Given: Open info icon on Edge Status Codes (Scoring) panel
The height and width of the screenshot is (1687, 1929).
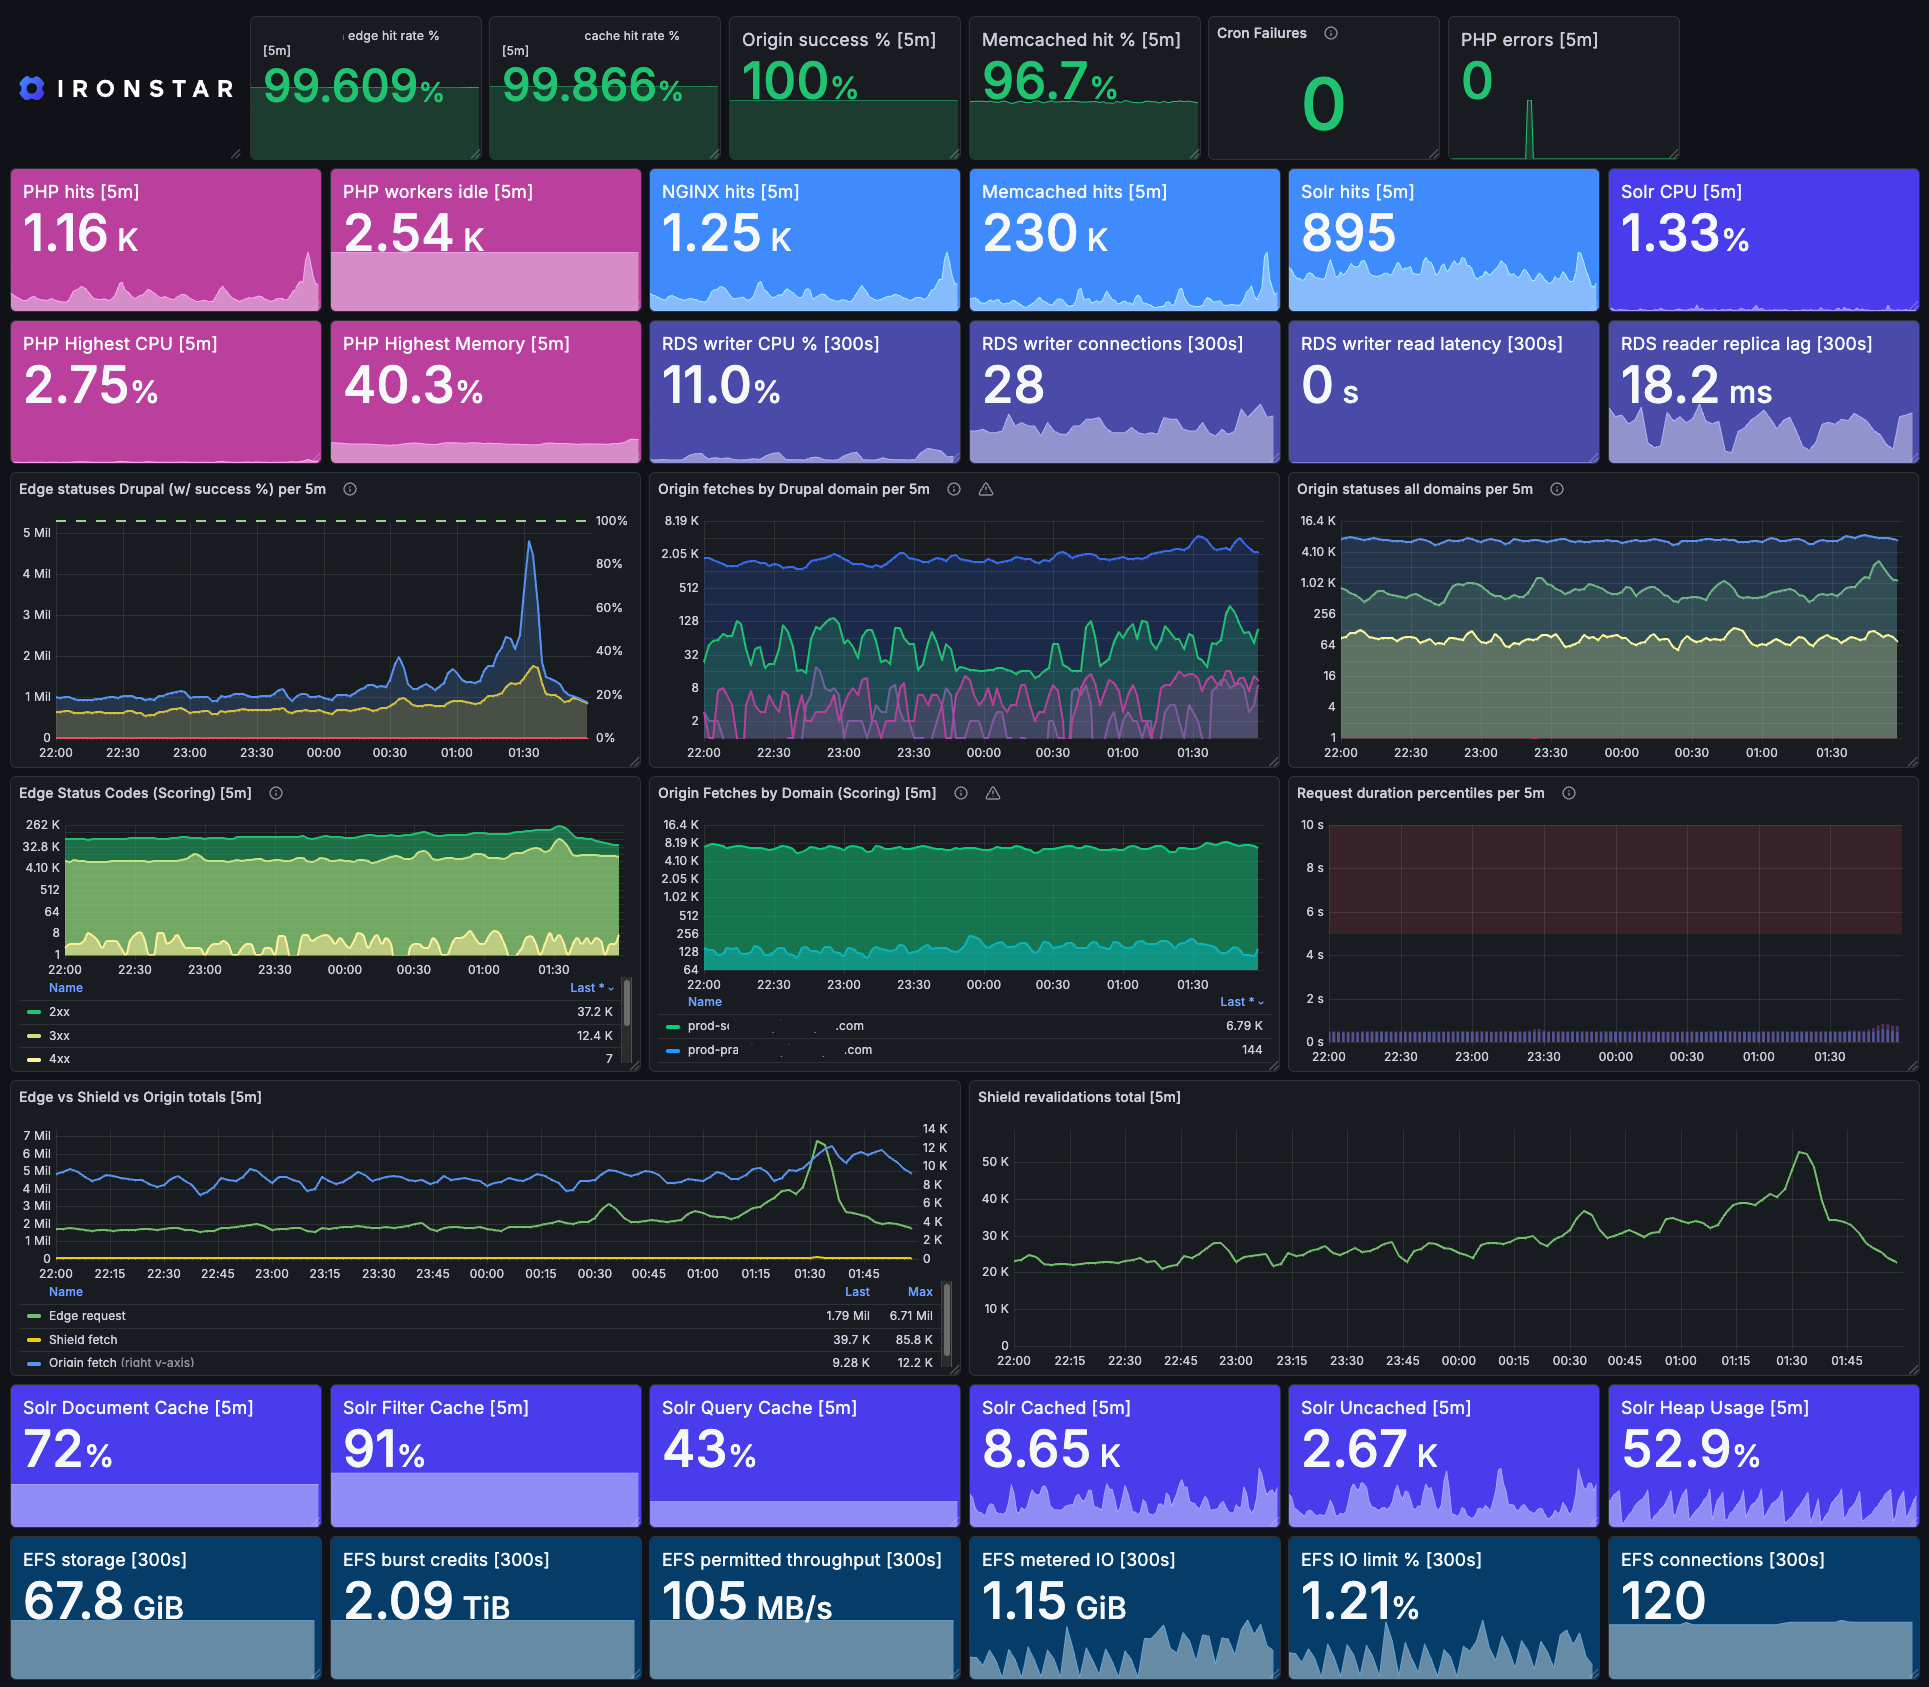Looking at the screenshot, I should [276, 793].
